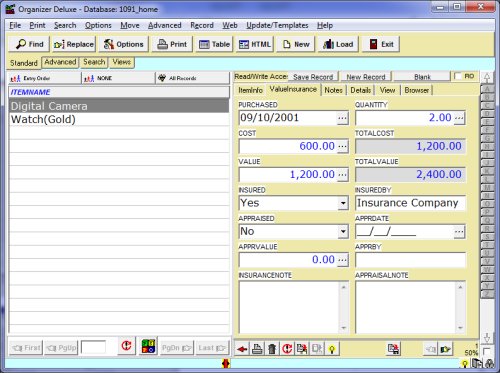Toggle the RO read-only checkbox
The width and height of the screenshot is (500, 373).
[458, 76]
